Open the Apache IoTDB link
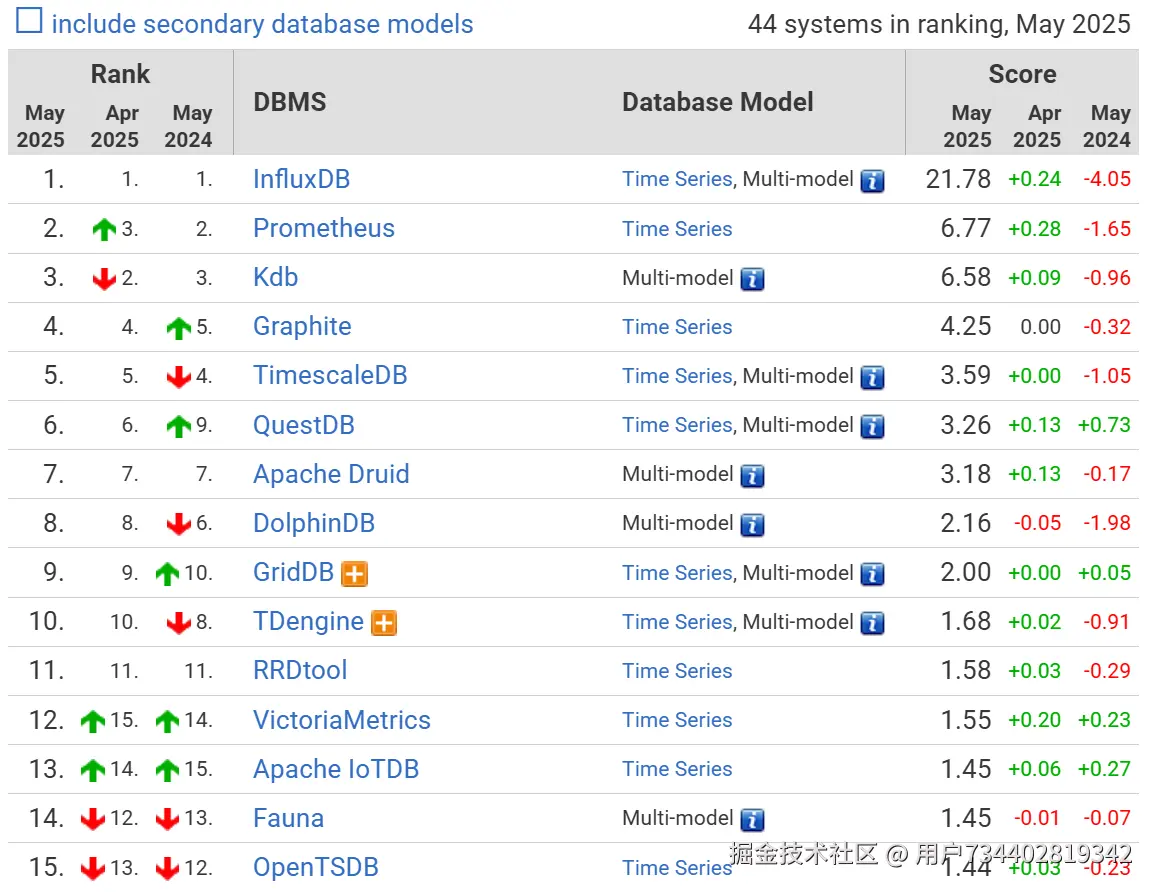The image size is (1157, 892). click(x=336, y=770)
